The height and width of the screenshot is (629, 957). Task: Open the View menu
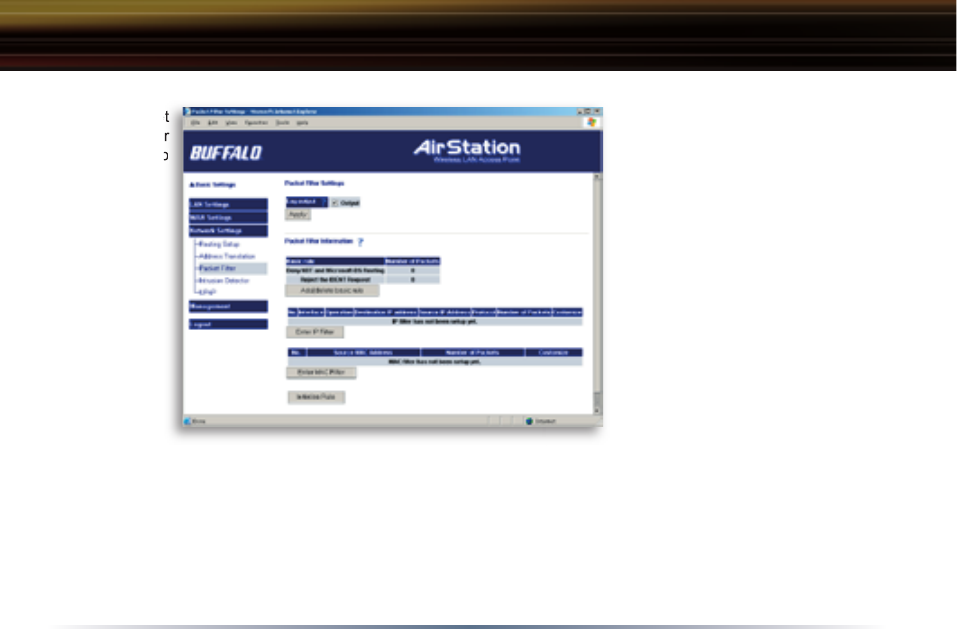(x=231, y=123)
